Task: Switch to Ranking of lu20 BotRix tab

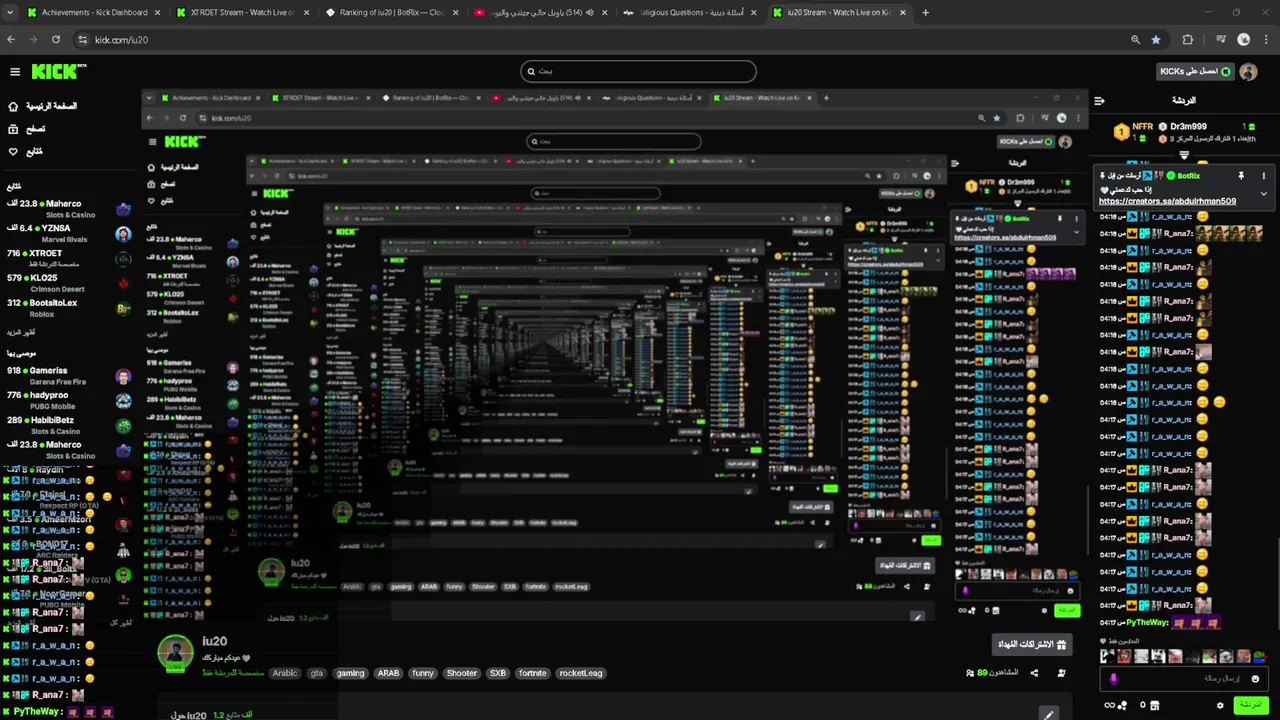Action: pos(390,13)
